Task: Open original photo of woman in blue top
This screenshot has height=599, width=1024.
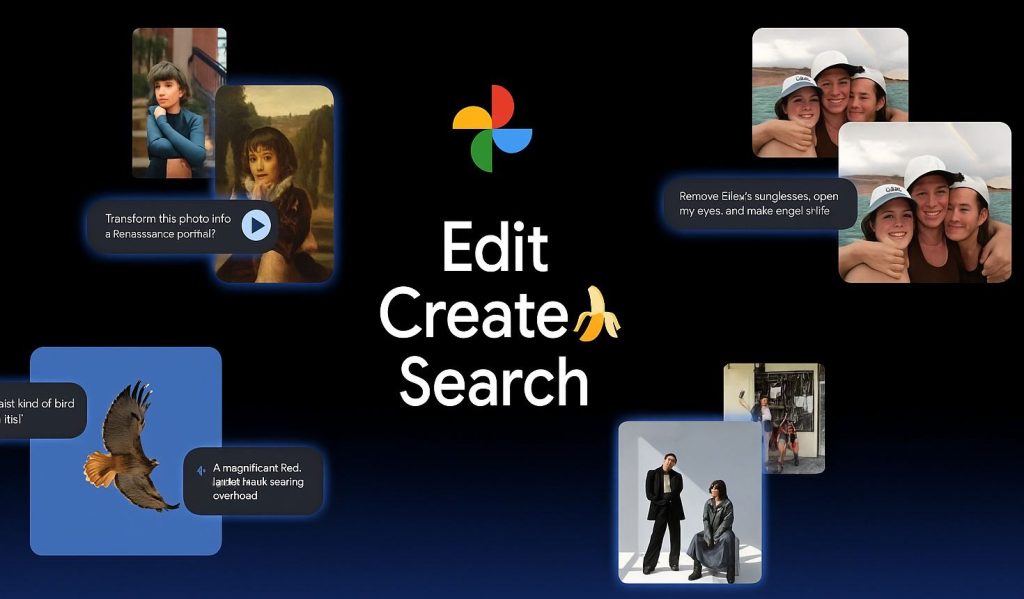Action: coord(170,100)
